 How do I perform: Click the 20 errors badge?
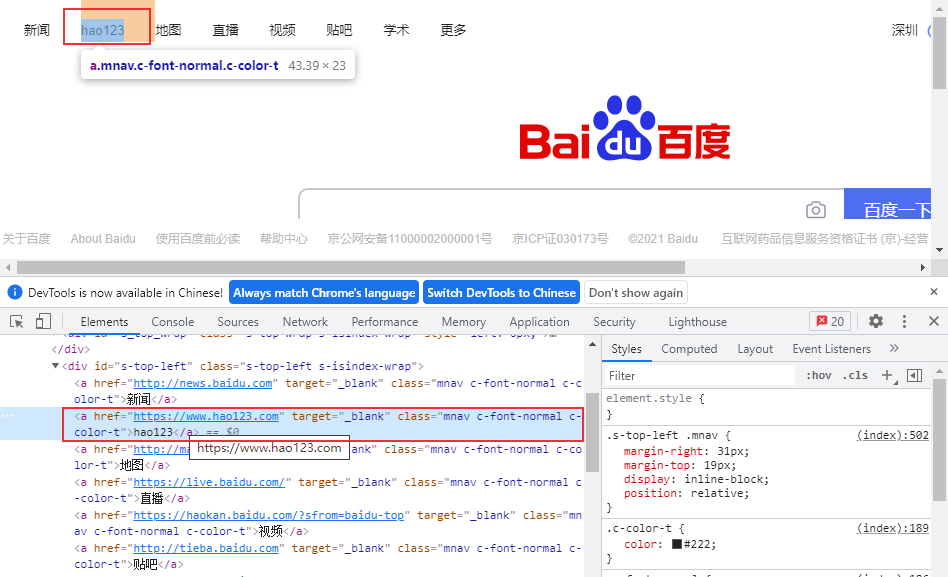coord(830,321)
